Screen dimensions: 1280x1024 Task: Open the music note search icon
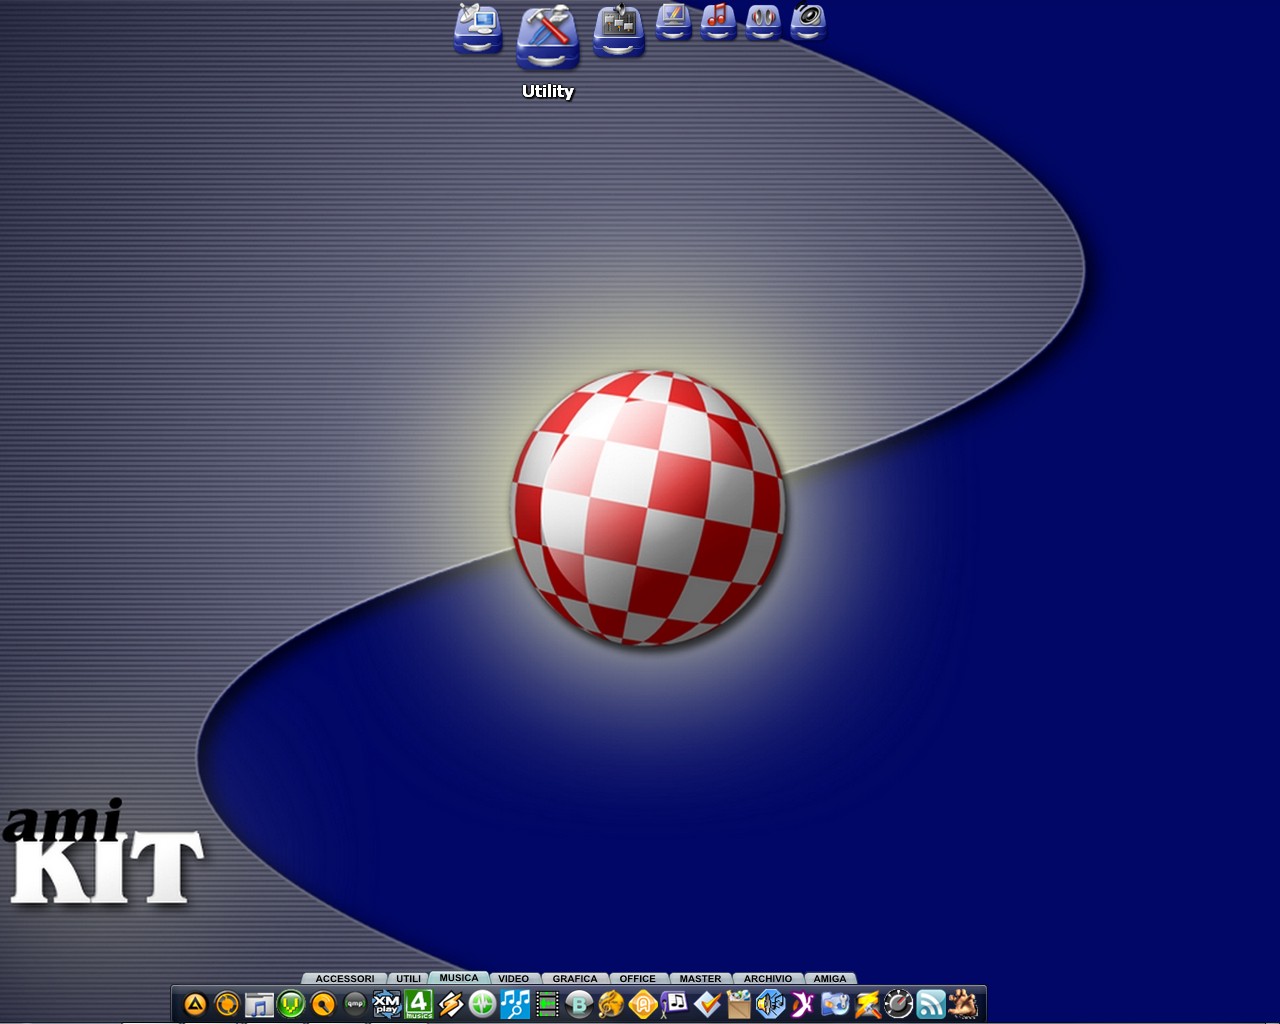coord(515,1003)
